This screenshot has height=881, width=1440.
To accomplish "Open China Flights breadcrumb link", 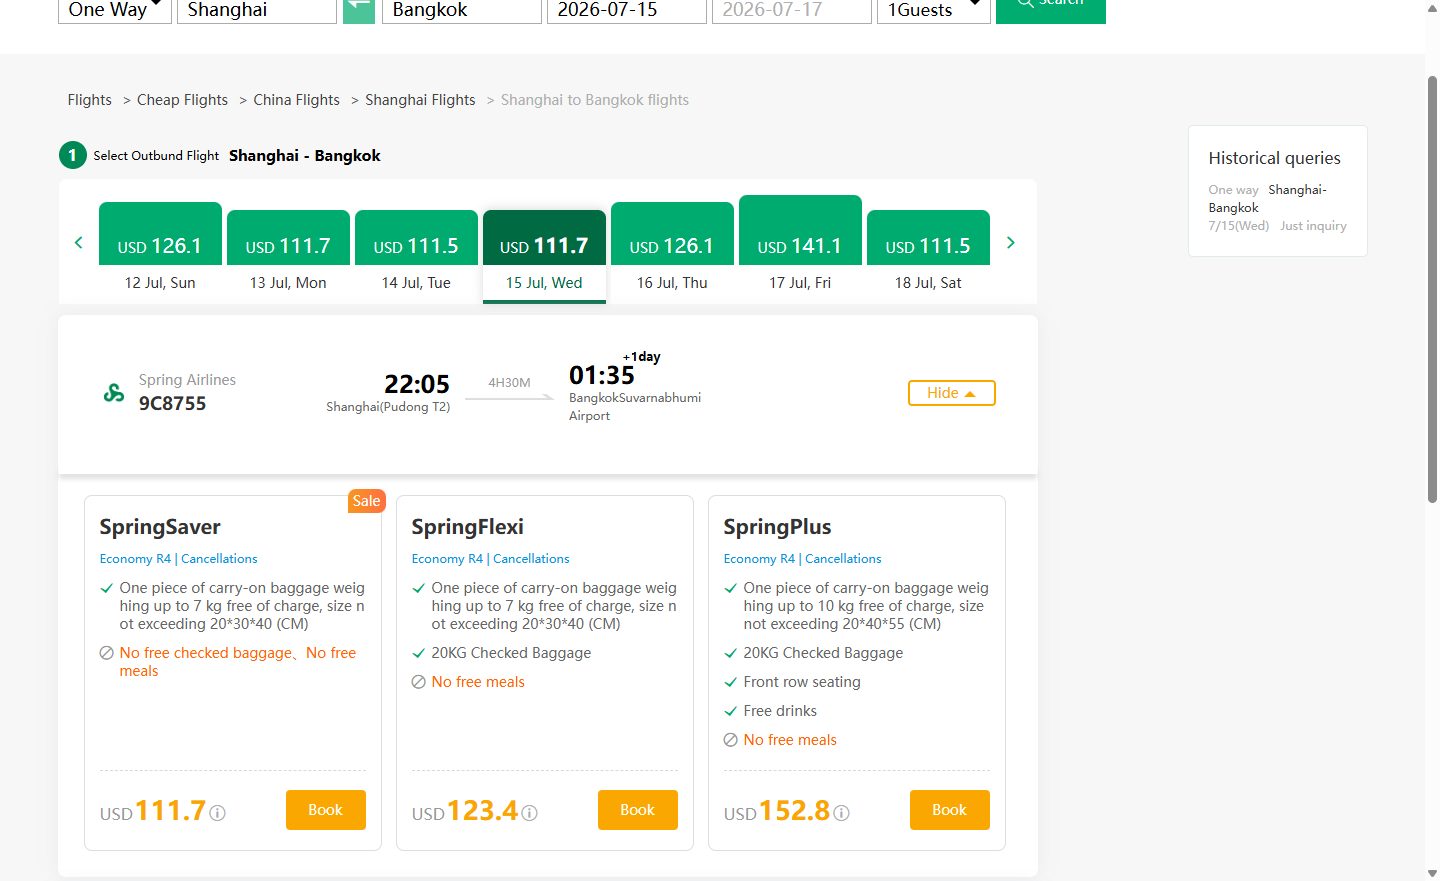I will point(296,100).
